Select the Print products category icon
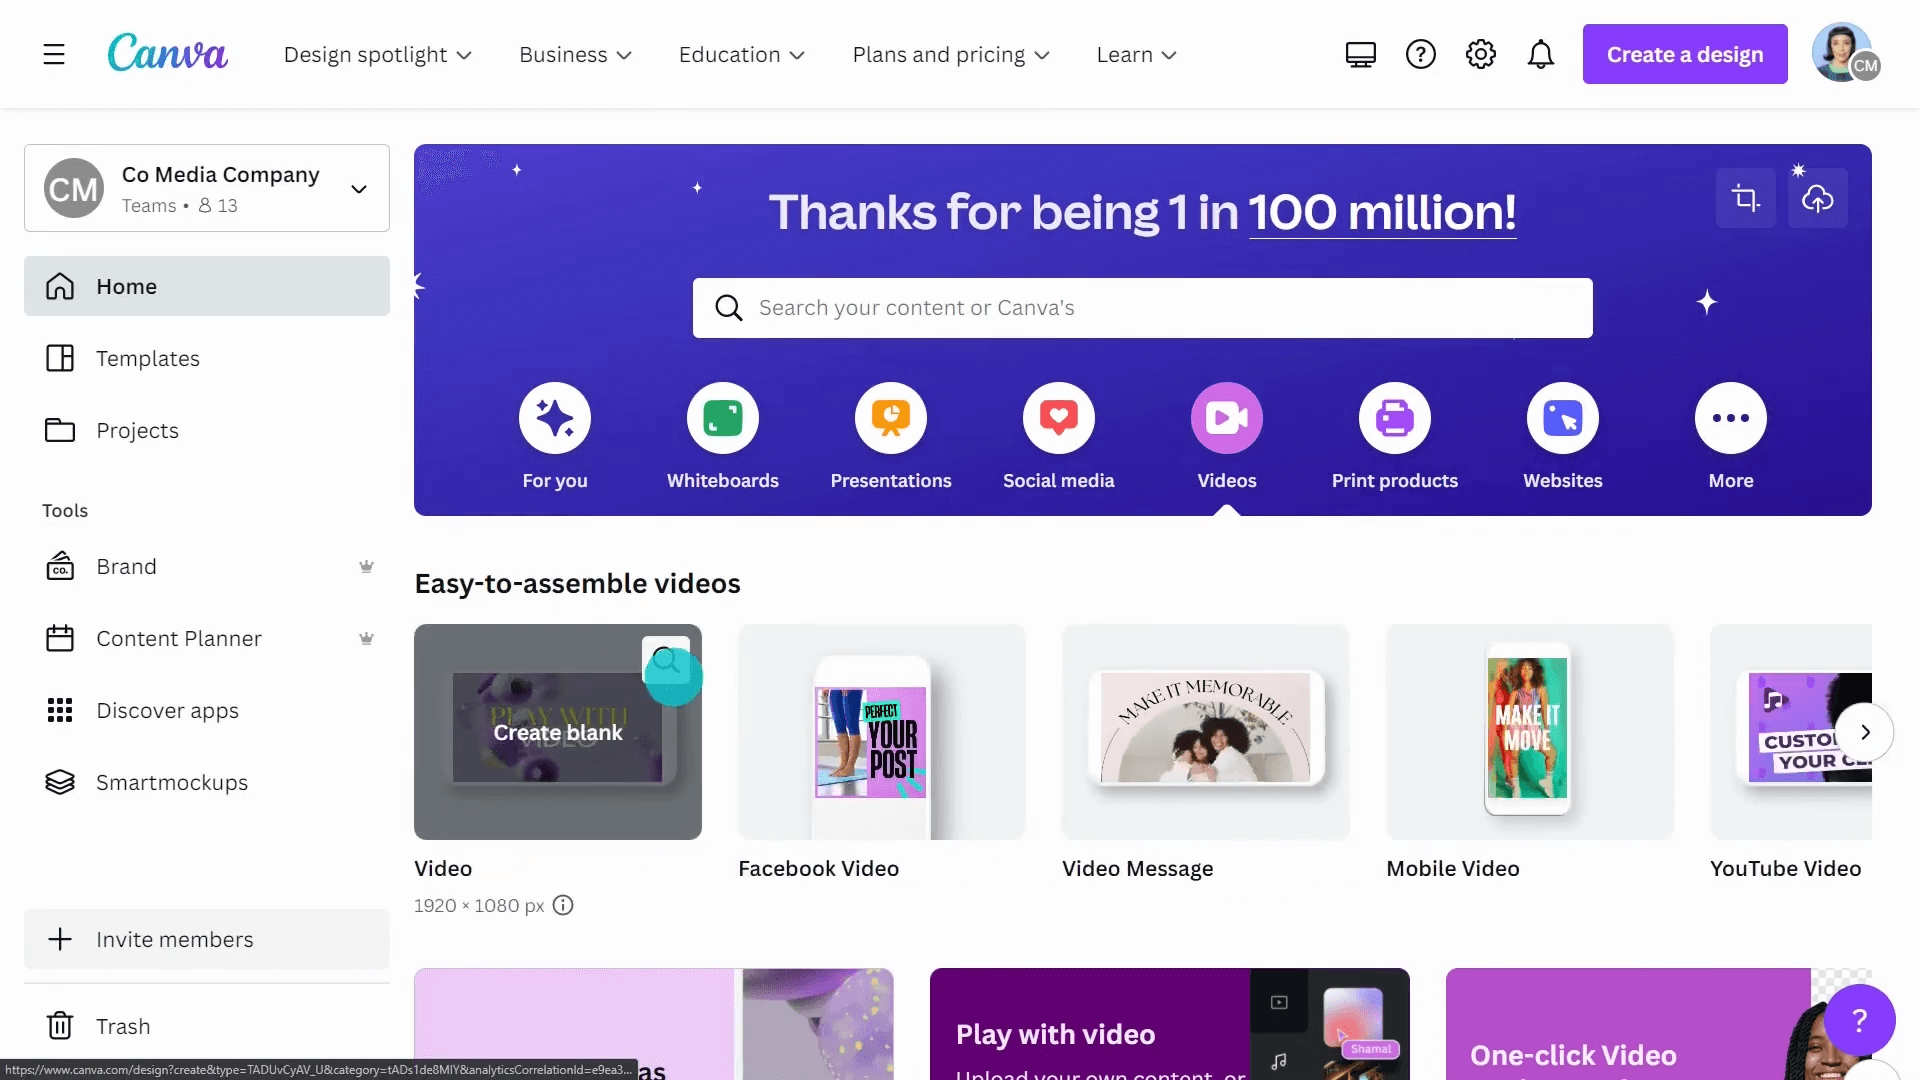Image resolution: width=1920 pixels, height=1080 pixels. pyautogui.click(x=1395, y=418)
